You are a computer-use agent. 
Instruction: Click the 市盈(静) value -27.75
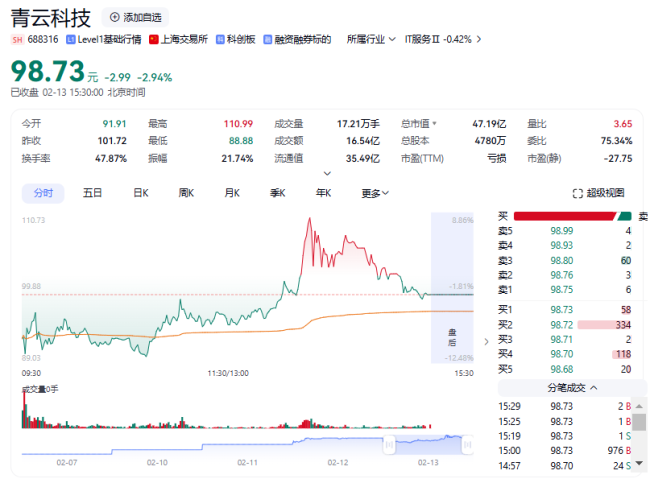(618, 159)
